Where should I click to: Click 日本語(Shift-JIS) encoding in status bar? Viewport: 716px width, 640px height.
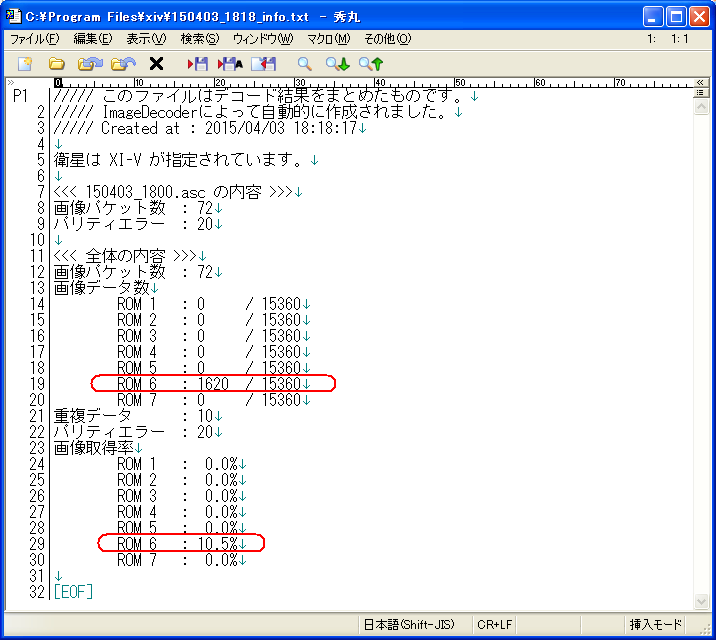click(409, 624)
